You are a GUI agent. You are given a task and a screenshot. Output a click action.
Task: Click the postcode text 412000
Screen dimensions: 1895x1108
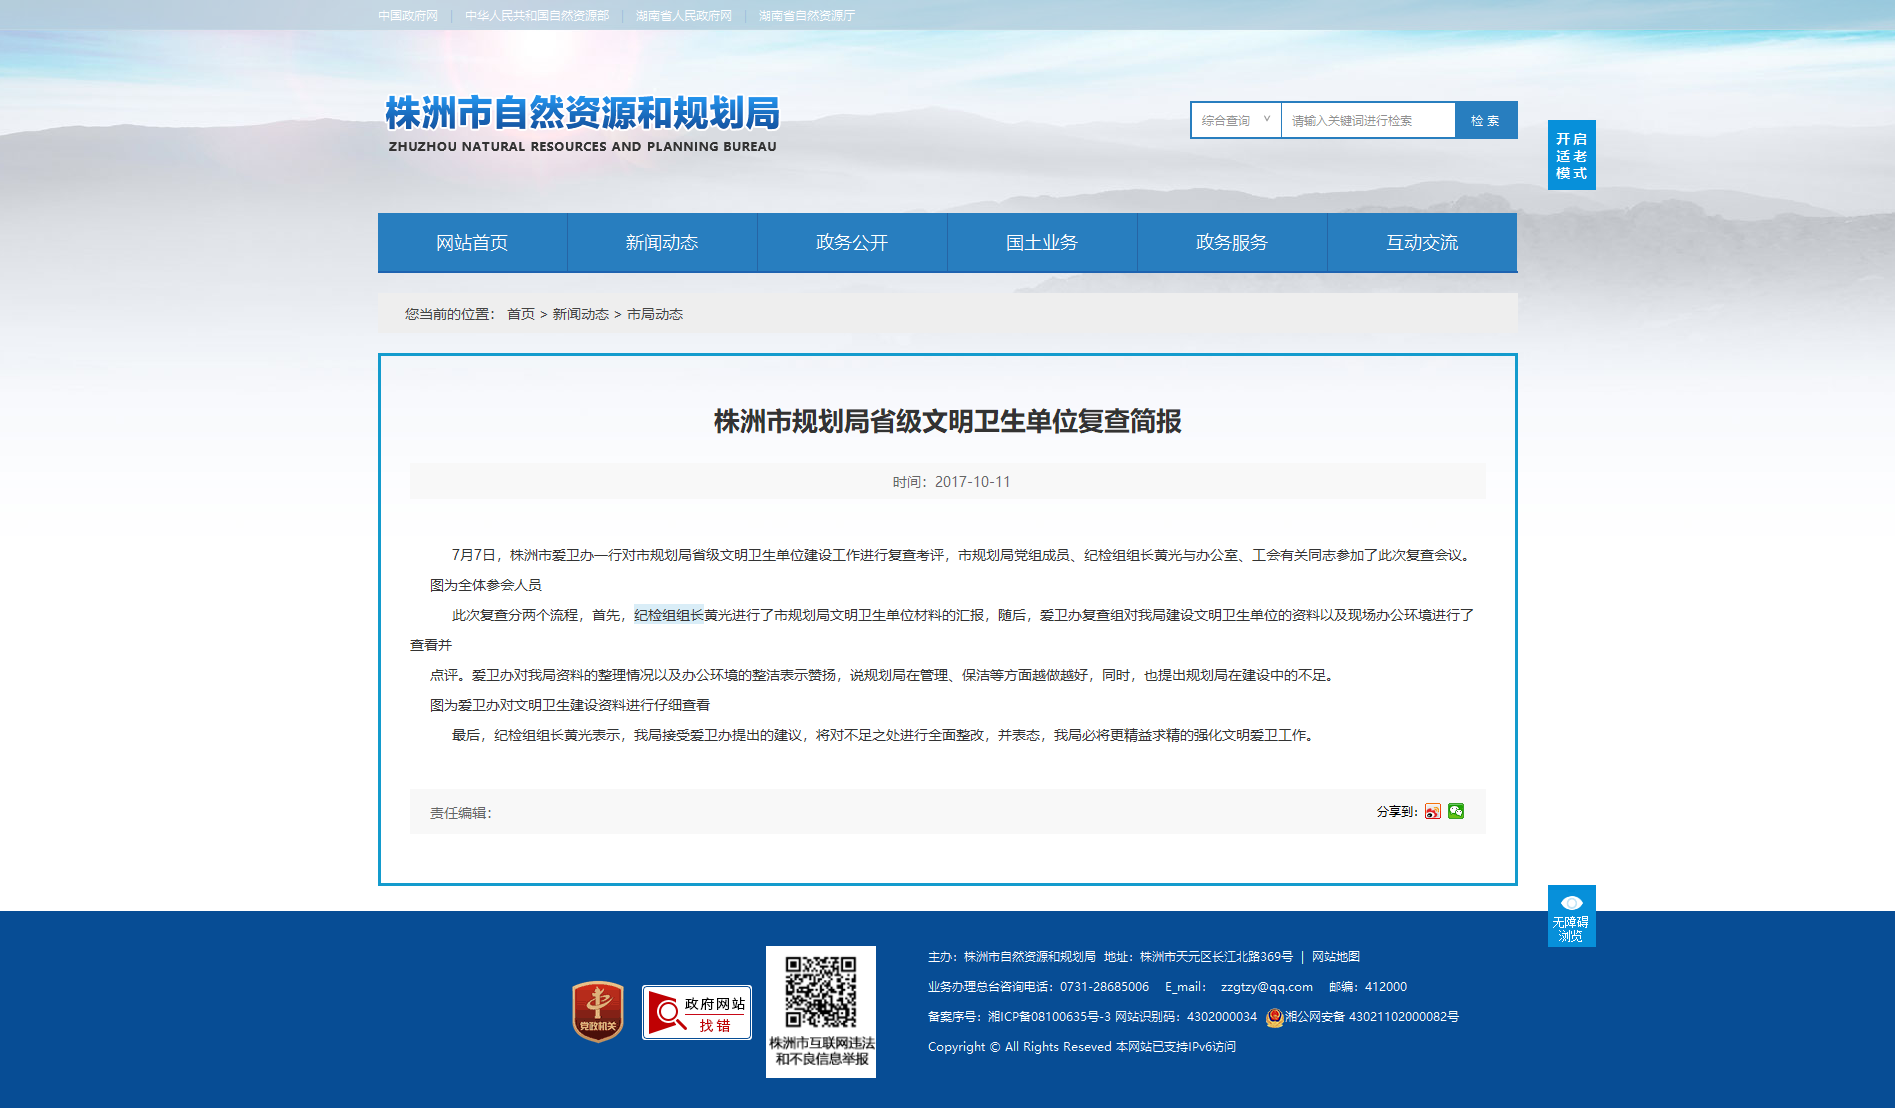click(1386, 987)
